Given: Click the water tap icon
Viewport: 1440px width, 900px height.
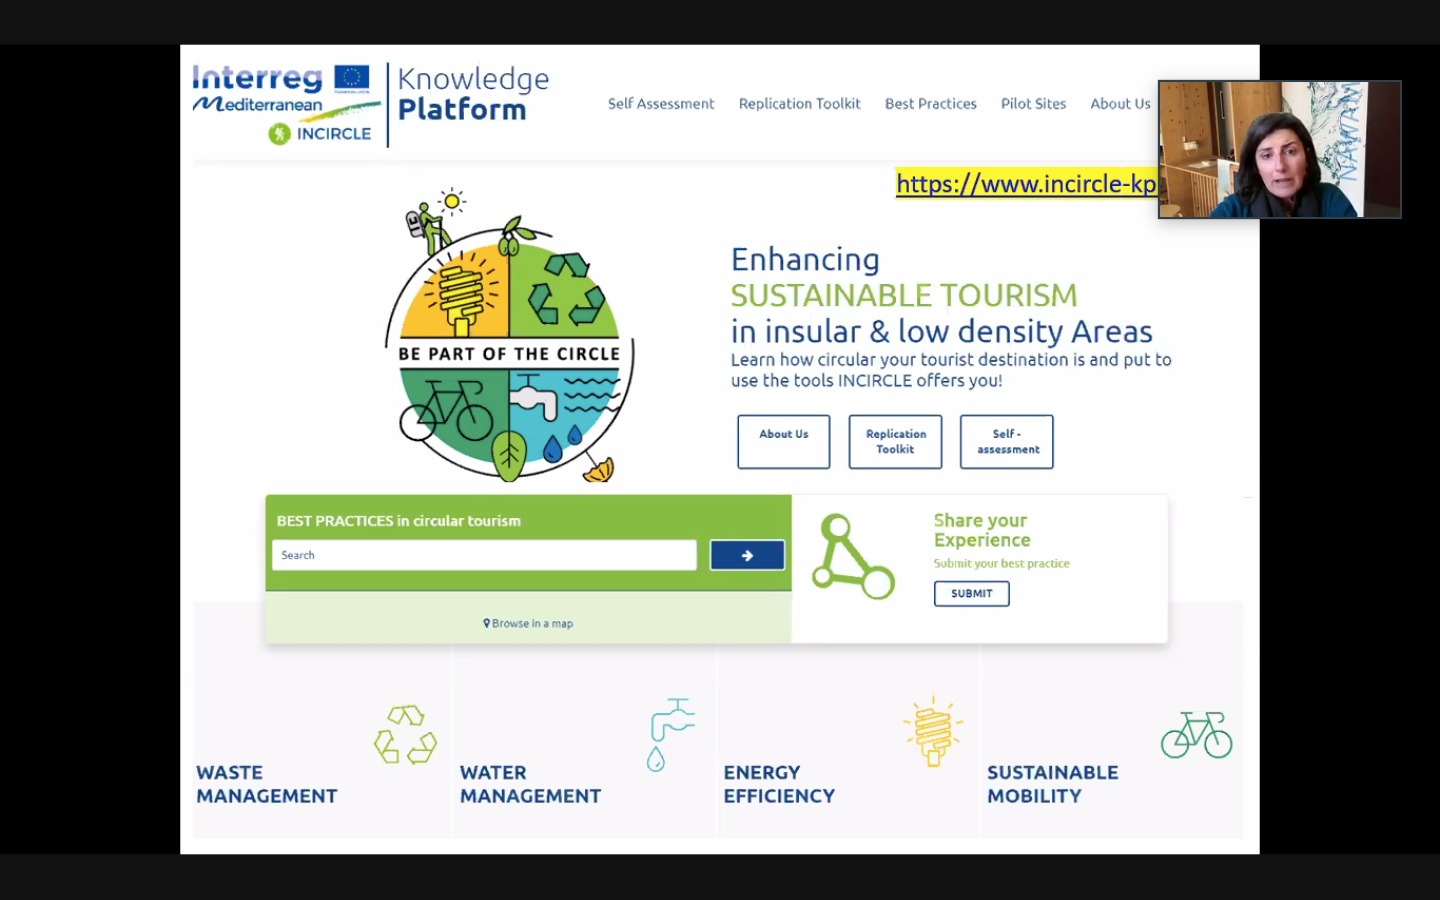Looking at the screenshot, I should [670, 734].
